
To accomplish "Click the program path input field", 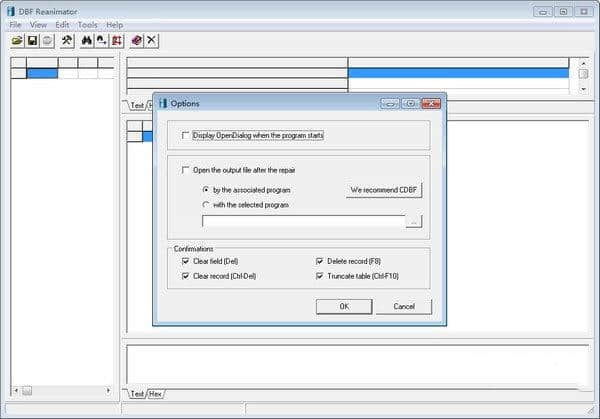I will 303,221.
